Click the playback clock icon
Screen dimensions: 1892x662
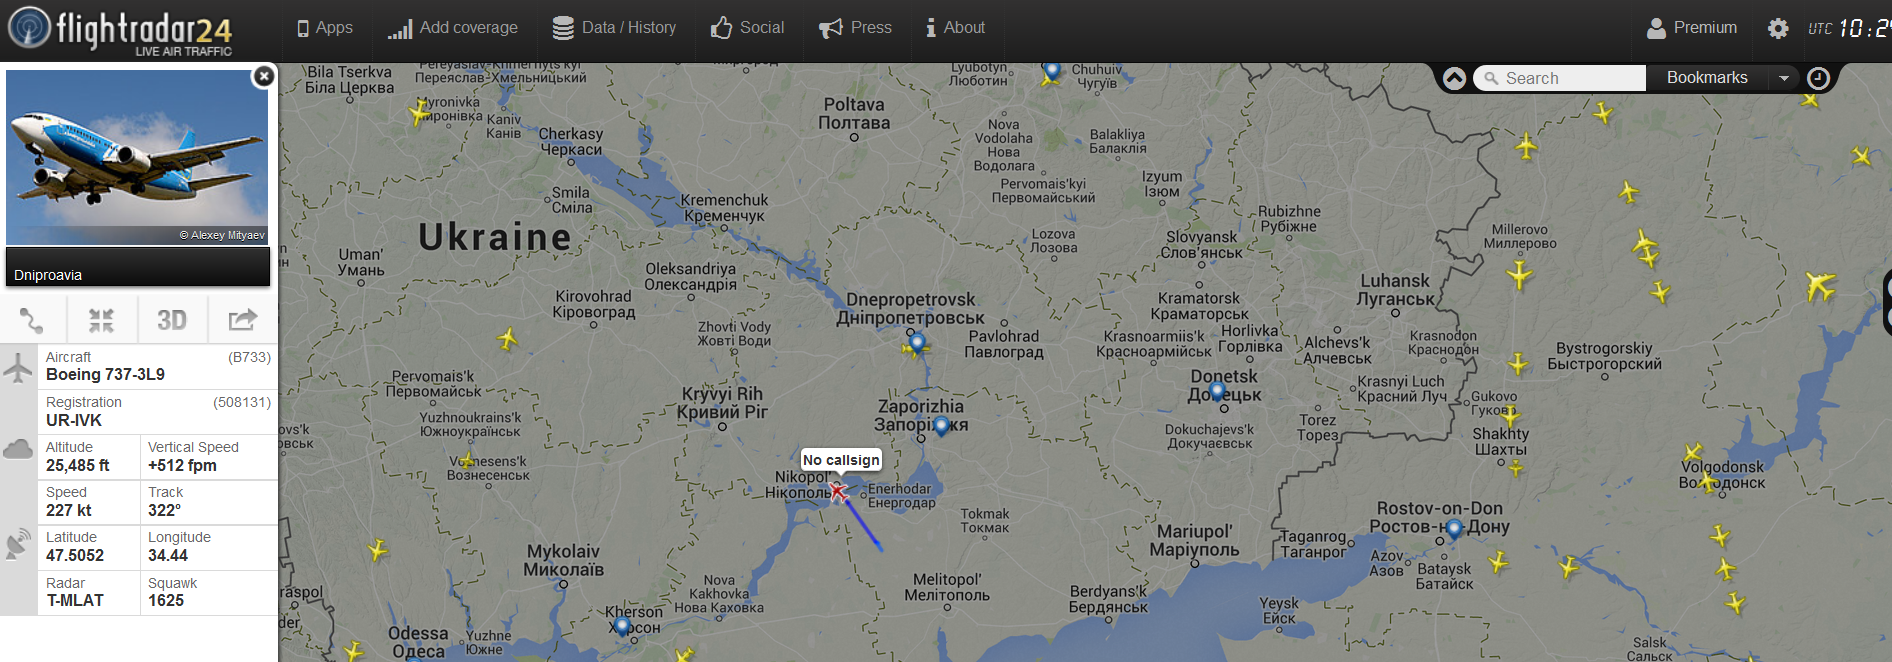(x=1818, y=78)
